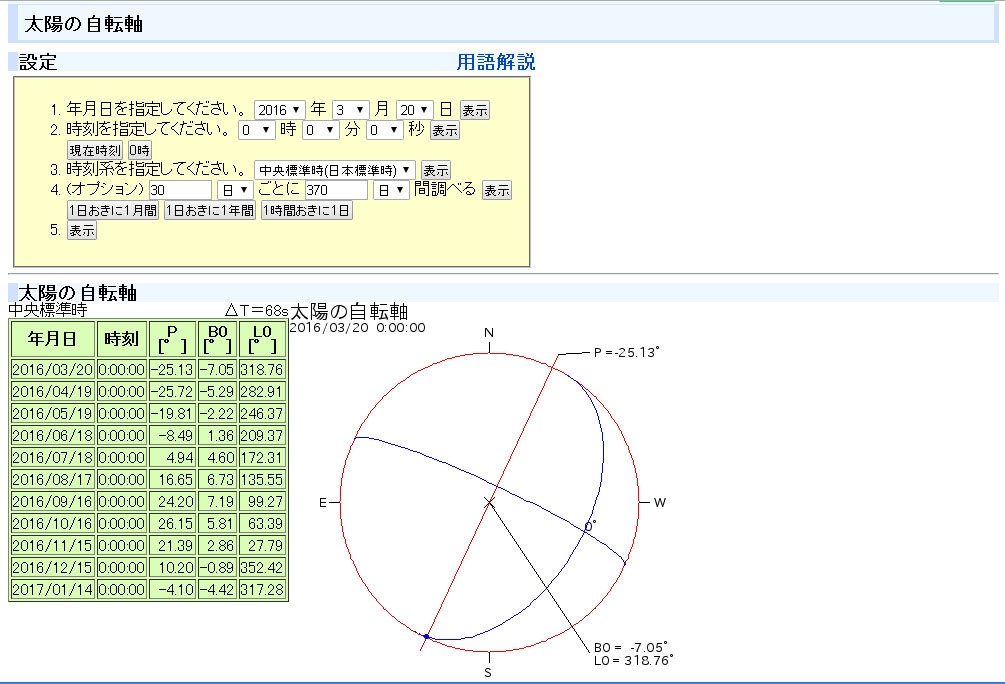Click the 1日おきに1月間 button
The height and width of the screenshot is (684, 1005).
pos(113,210)
